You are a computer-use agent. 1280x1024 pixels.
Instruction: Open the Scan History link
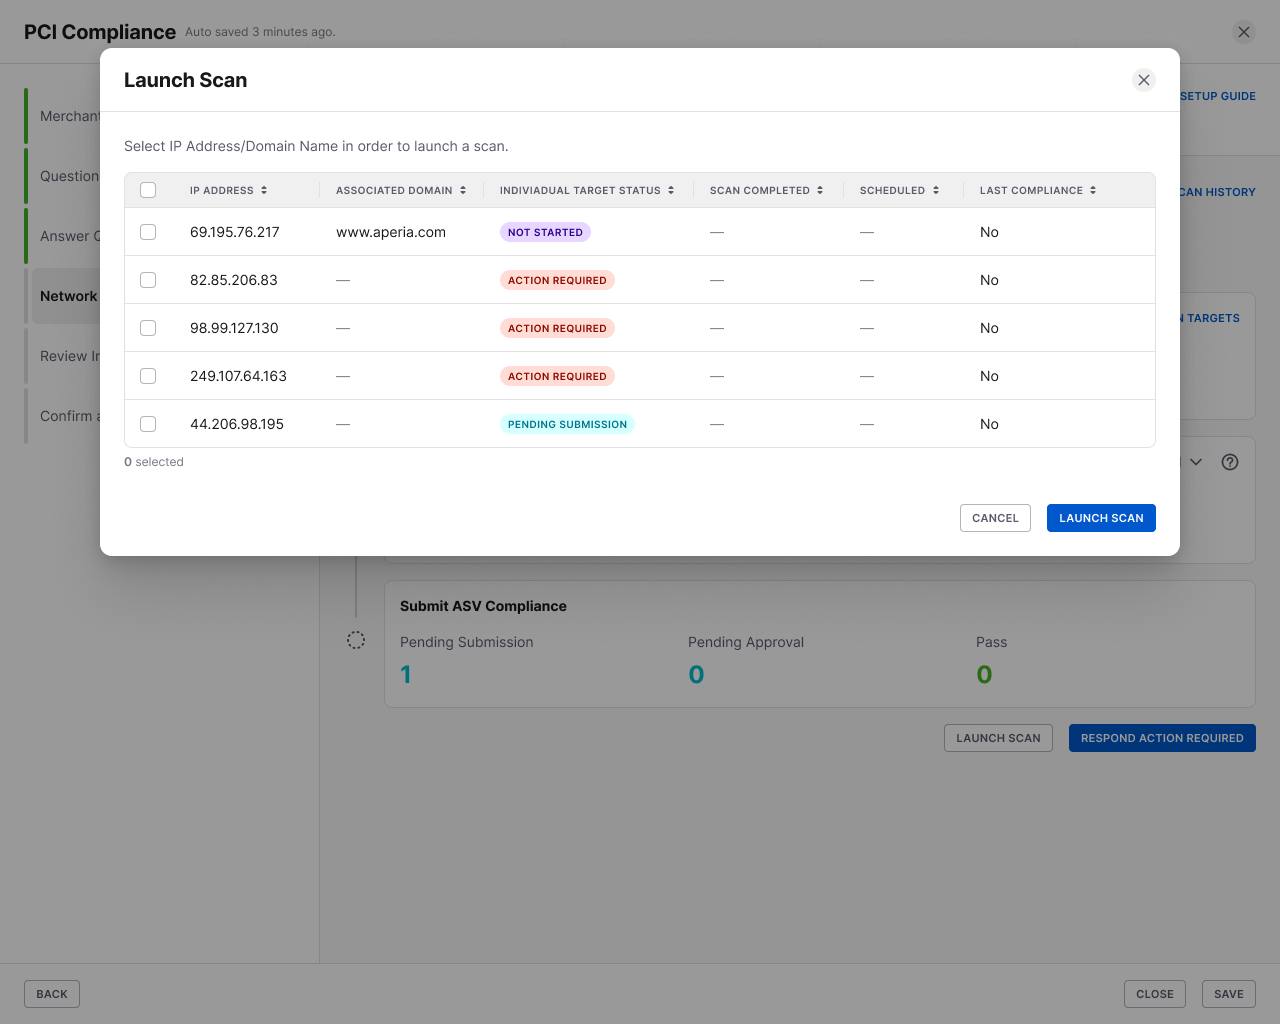pos(1218,192)
